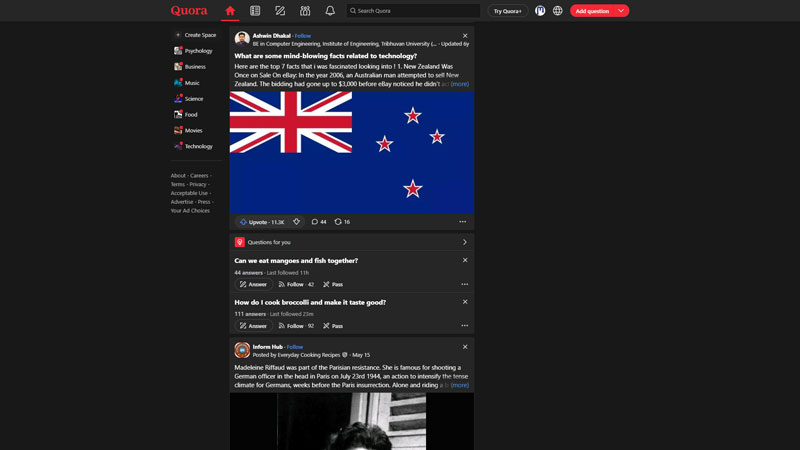Open the Quora home feed icon

pyautogui.click(x=230, y=11)
